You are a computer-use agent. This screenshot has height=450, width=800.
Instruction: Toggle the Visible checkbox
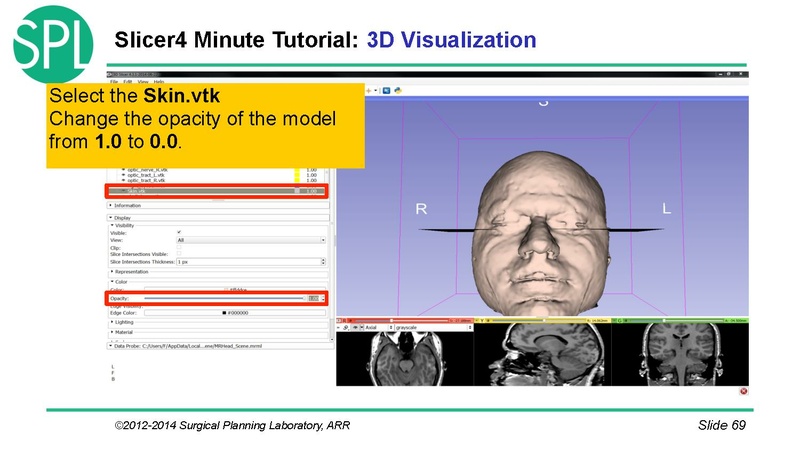click(179, 233)
